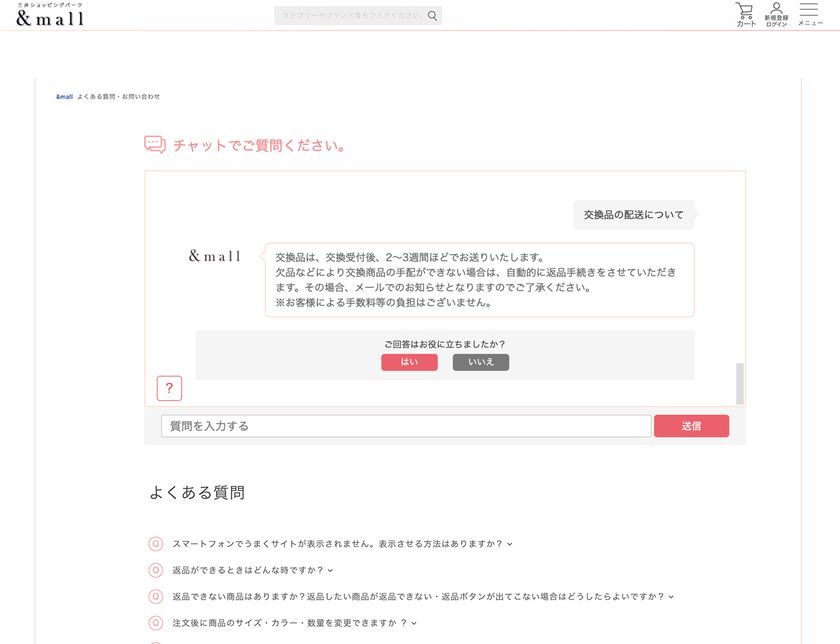Expand the smartphone site display question
The height and width of the screenshot is (644, 840).
[342, 544]
